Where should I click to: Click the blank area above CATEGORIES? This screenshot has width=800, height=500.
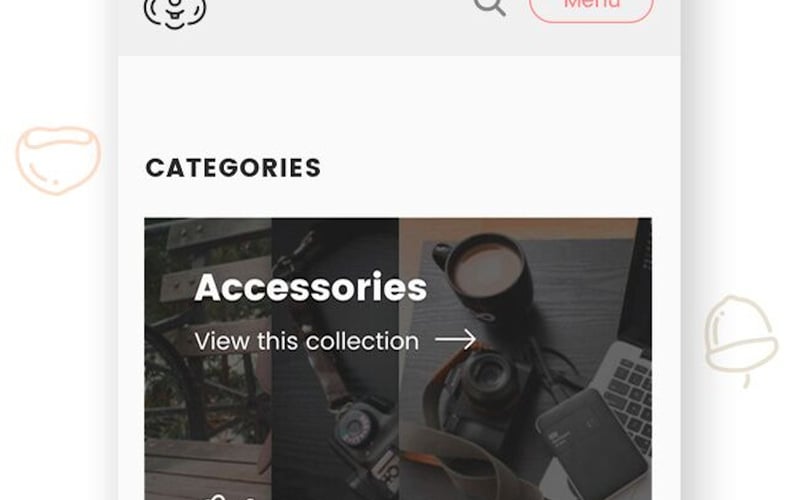click(x=399, y=102)
